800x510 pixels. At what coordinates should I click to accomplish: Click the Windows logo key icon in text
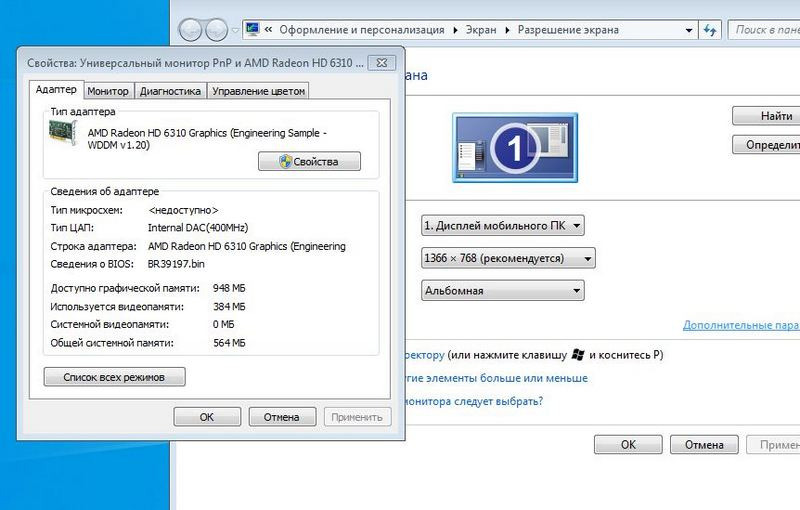pos(578,354)
